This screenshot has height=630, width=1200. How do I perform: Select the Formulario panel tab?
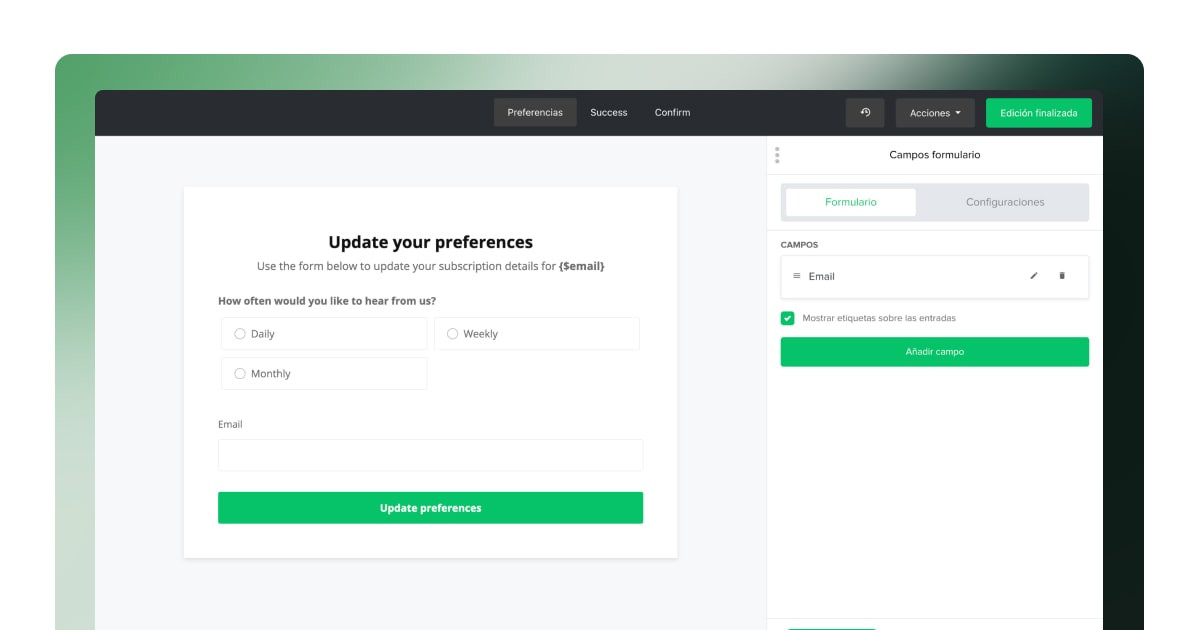(850, 202)
